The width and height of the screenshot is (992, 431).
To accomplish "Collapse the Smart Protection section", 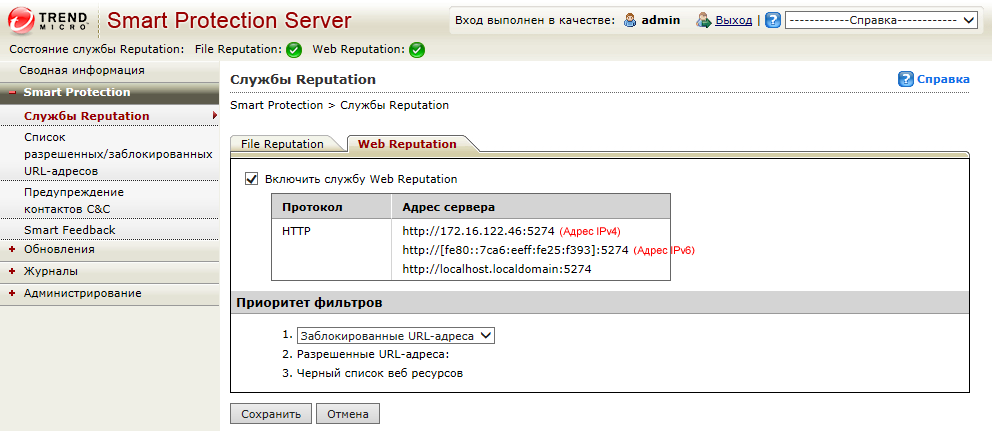I will click(12, 93).
